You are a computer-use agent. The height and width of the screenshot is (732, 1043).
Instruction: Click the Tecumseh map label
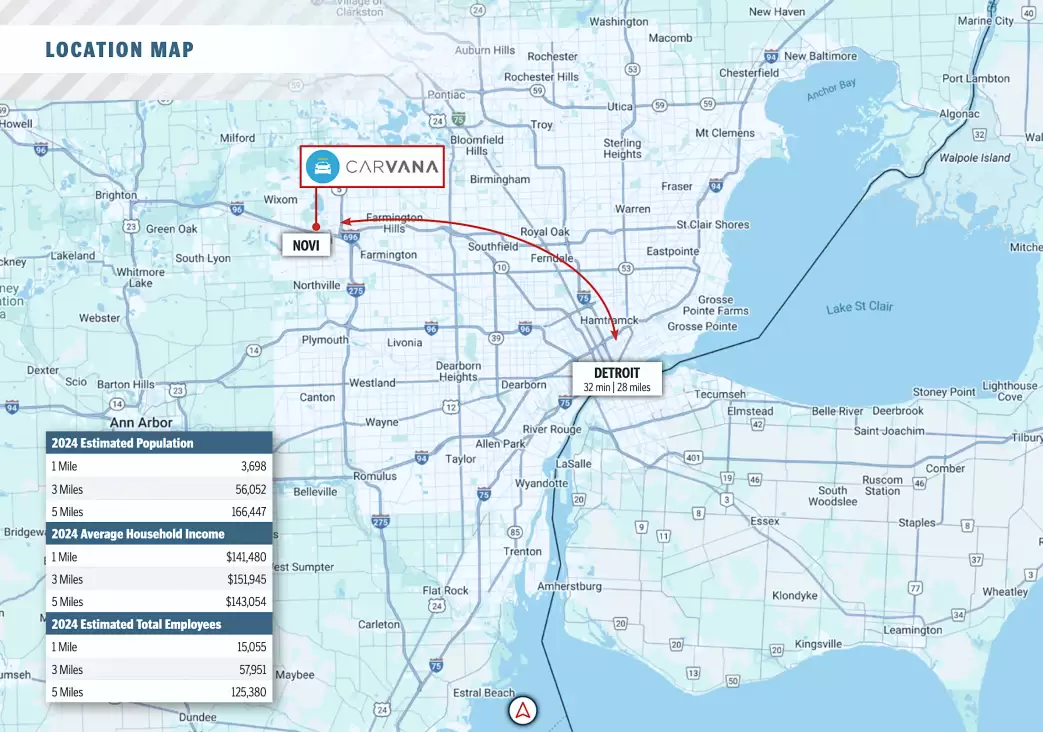(x=720, y=394)
